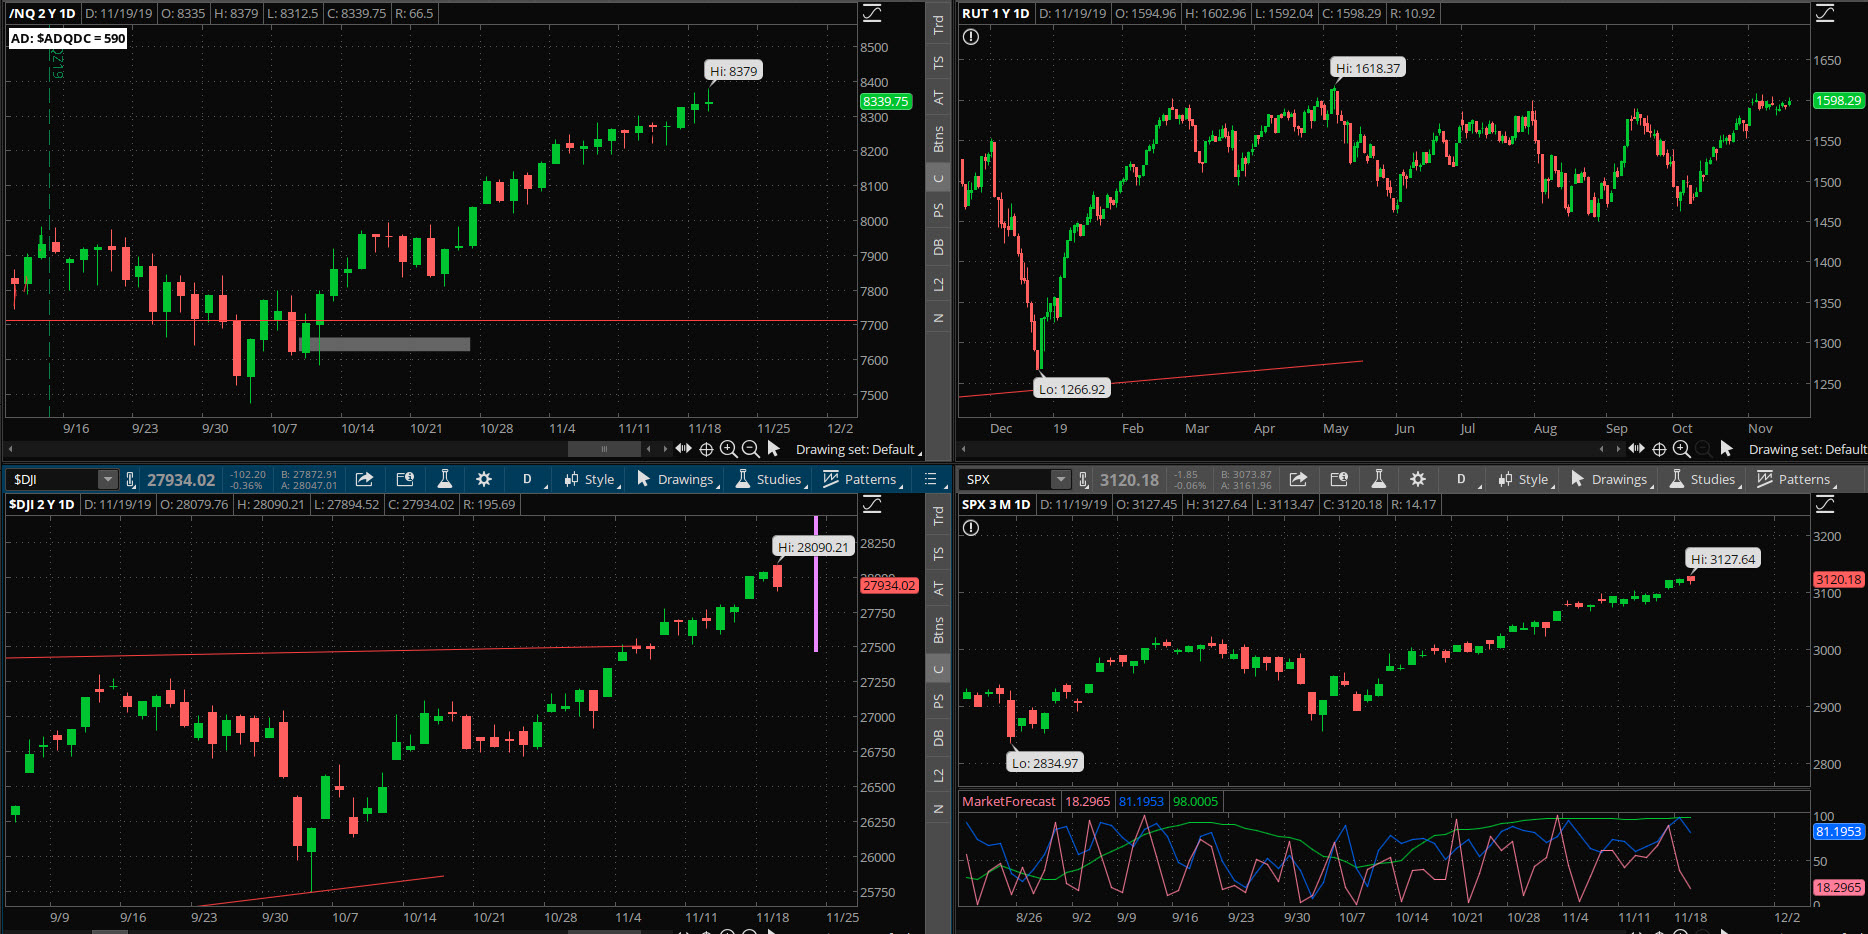Click the flask icon in SPX chart toolbar

1378,479
